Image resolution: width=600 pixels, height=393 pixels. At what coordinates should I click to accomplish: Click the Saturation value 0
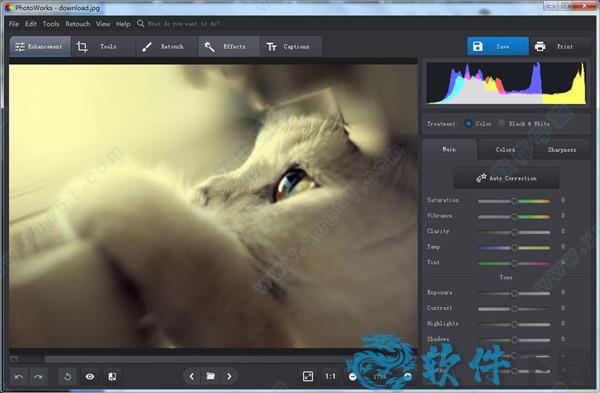(x=563, y=200)
